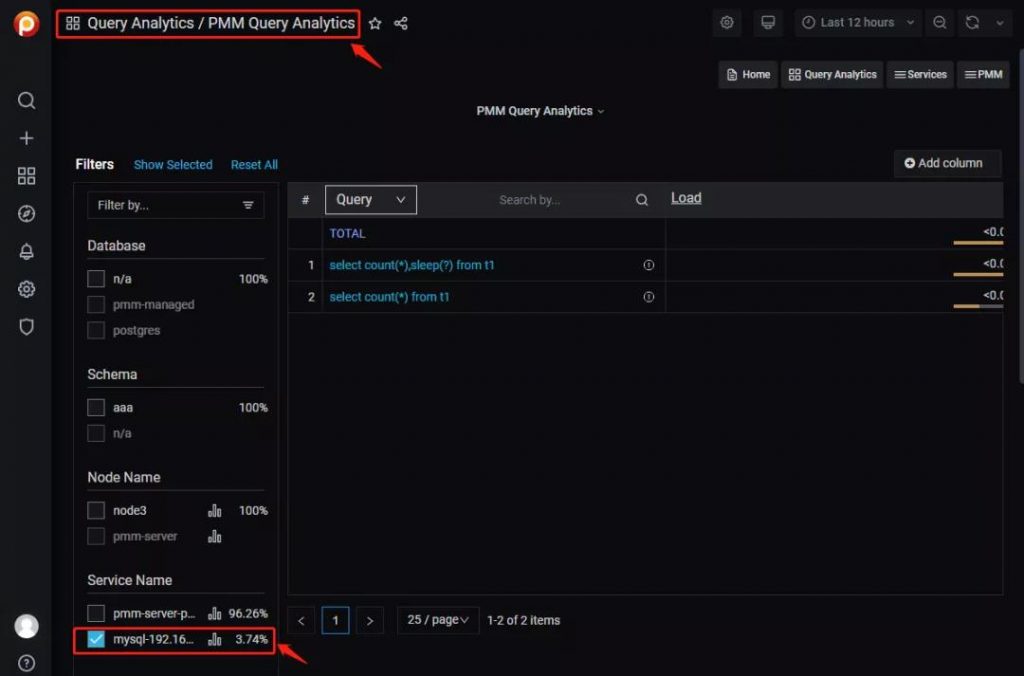Click the Filter by... input field
1024x676 pixels.
coord(176,205)
